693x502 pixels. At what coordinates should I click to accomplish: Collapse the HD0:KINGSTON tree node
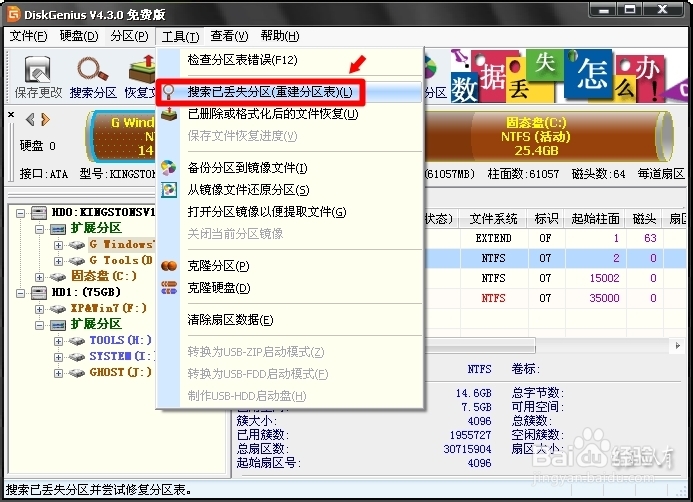(20, 213)
